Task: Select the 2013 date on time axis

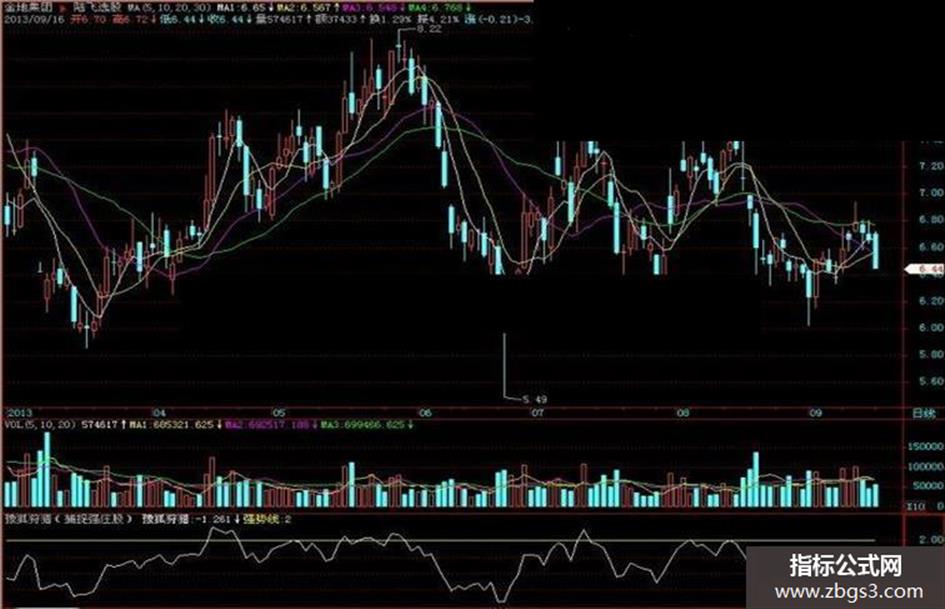Action: click(18, 413)
